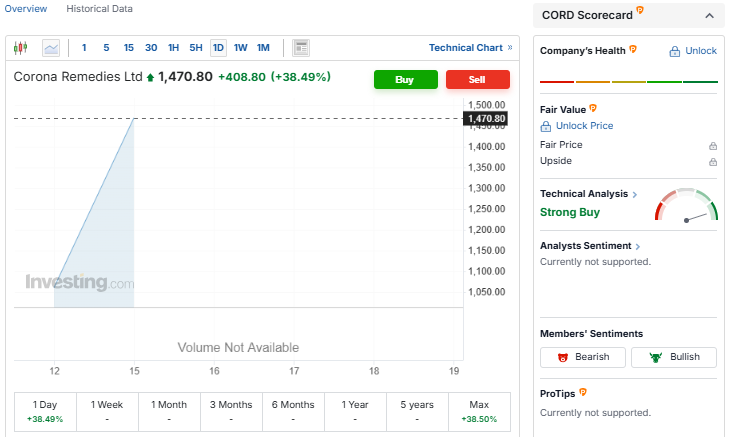Image resolution: width=734 pixels, height=437 pixels.
Task: Select the 1M interval
Action: (x=263, y=48)
